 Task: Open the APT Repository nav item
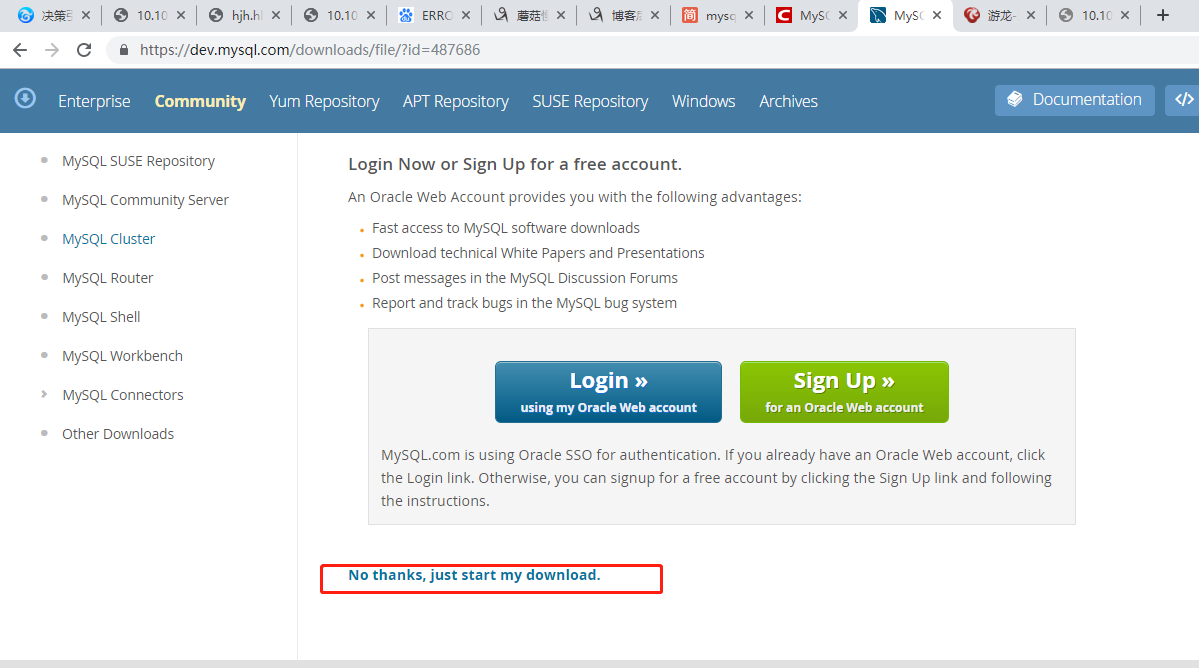(x=456, y=101)
